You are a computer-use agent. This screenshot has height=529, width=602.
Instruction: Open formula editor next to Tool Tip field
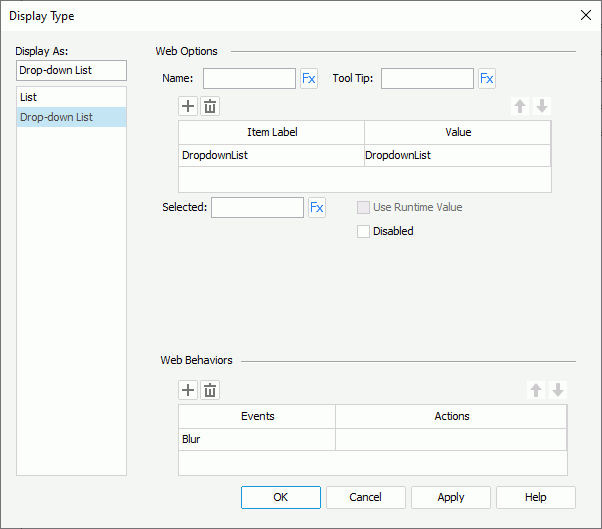point(487,79)
